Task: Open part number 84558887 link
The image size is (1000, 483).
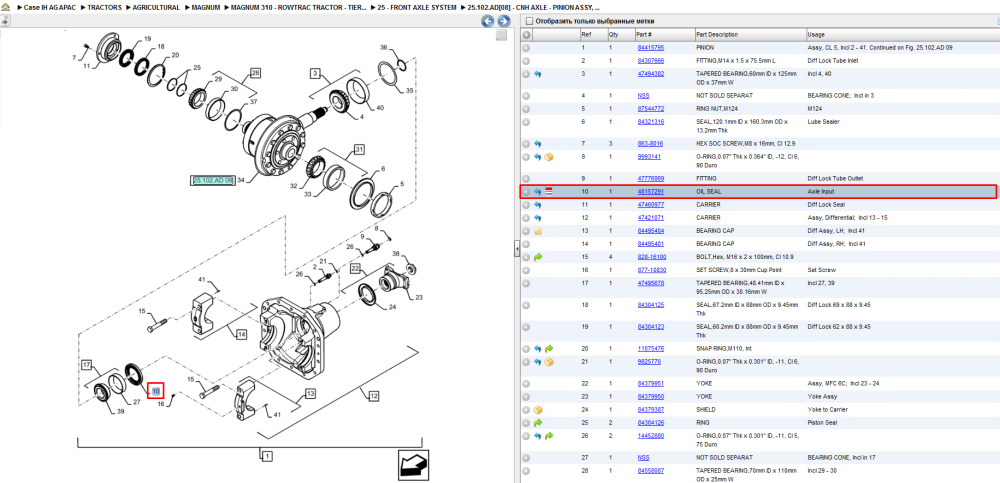Action: pos(651,471)
